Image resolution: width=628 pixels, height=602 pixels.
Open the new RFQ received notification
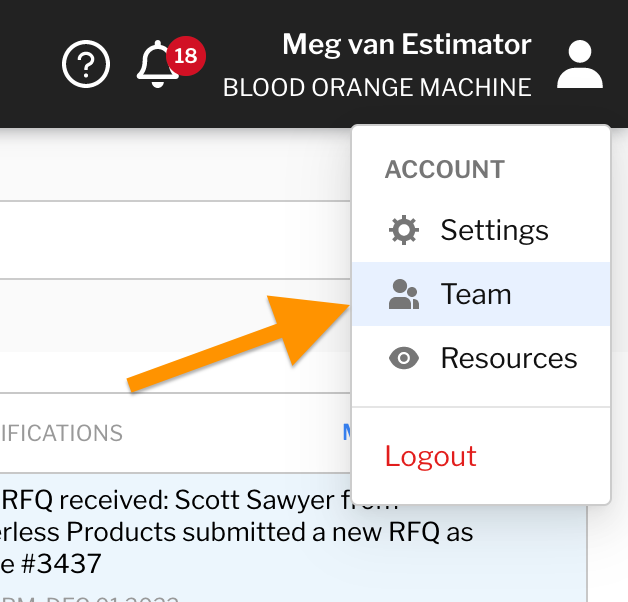click(x=200, y=499)
